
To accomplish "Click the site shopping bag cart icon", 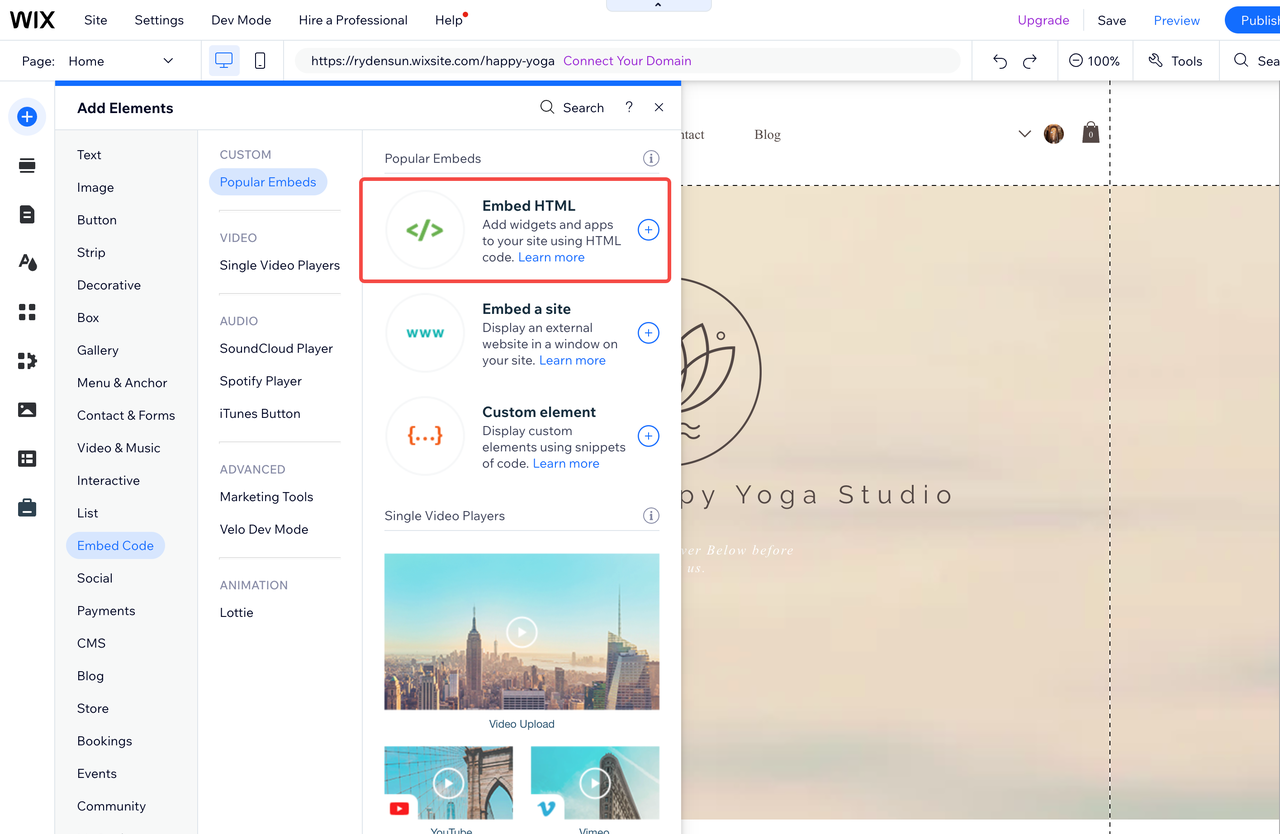I will point(1091,133).
